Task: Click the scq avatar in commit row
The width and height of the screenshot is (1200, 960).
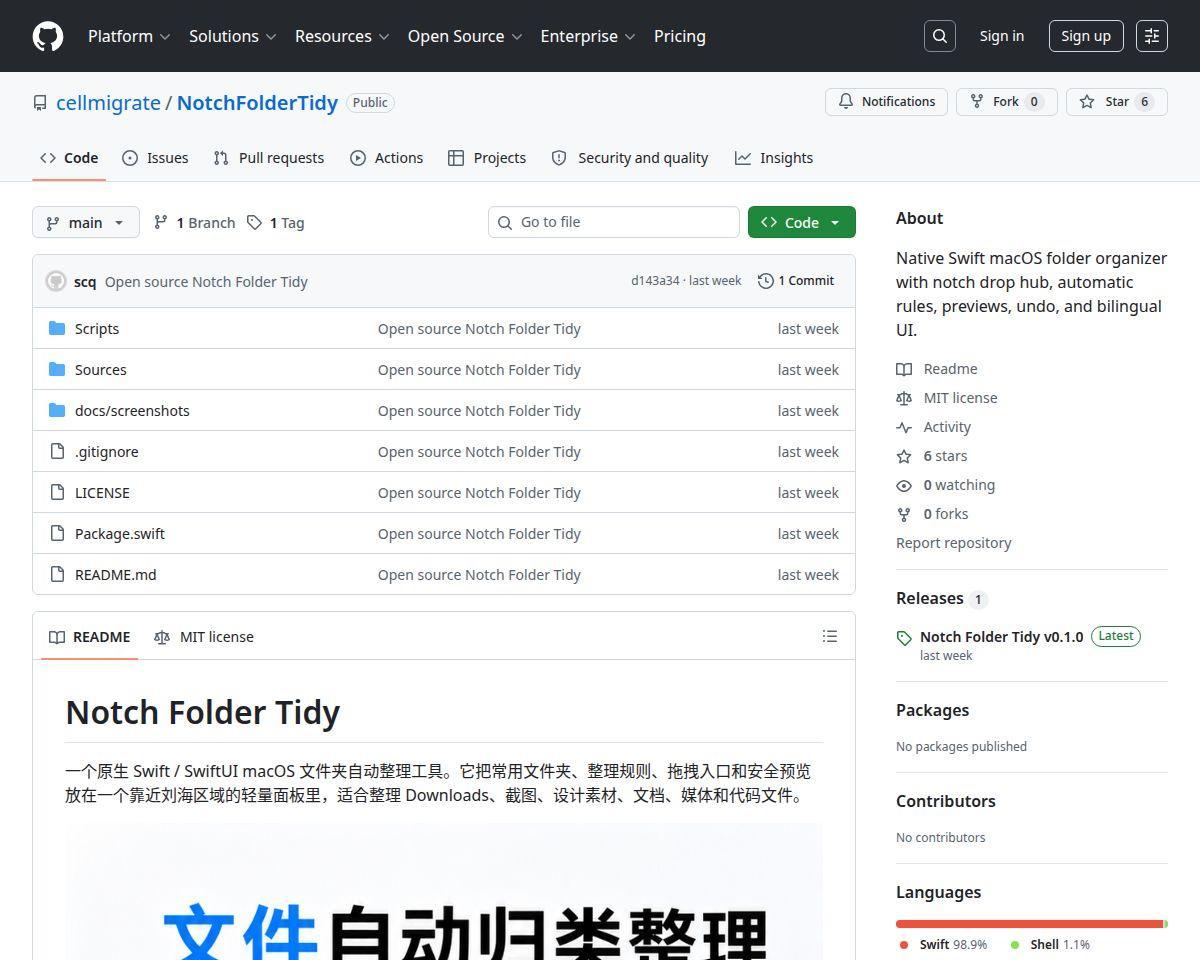Action: point(56,281)
